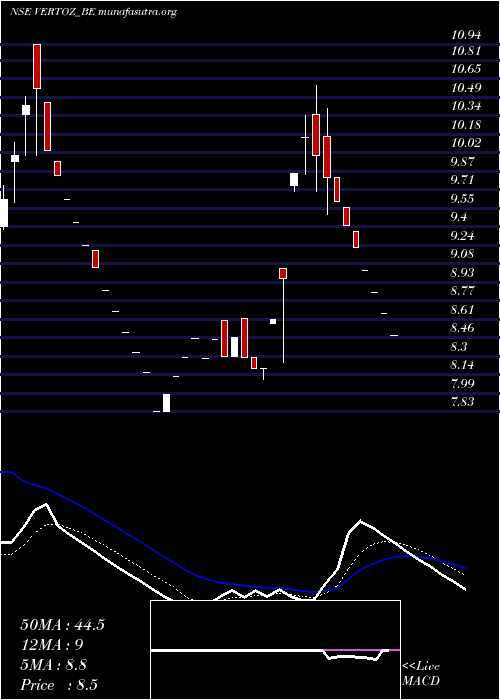Screen dimensions: 500x700
Task: Click the 10.65 price level label
Action: [x=467, y=69]
